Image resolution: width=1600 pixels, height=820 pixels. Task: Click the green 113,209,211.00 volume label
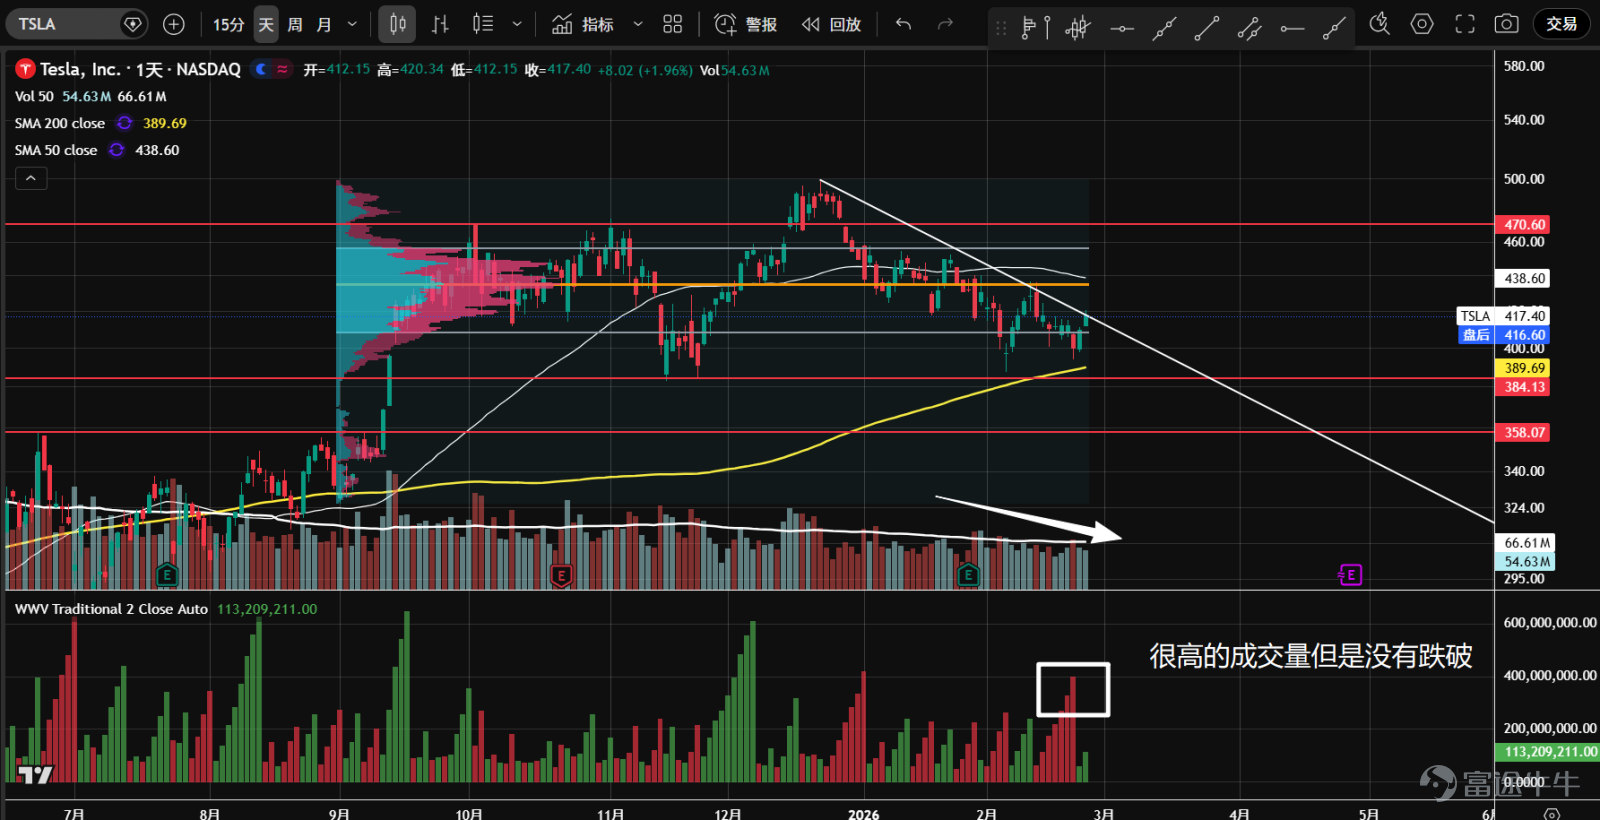pyautogui.click(x=1548, y=752)
